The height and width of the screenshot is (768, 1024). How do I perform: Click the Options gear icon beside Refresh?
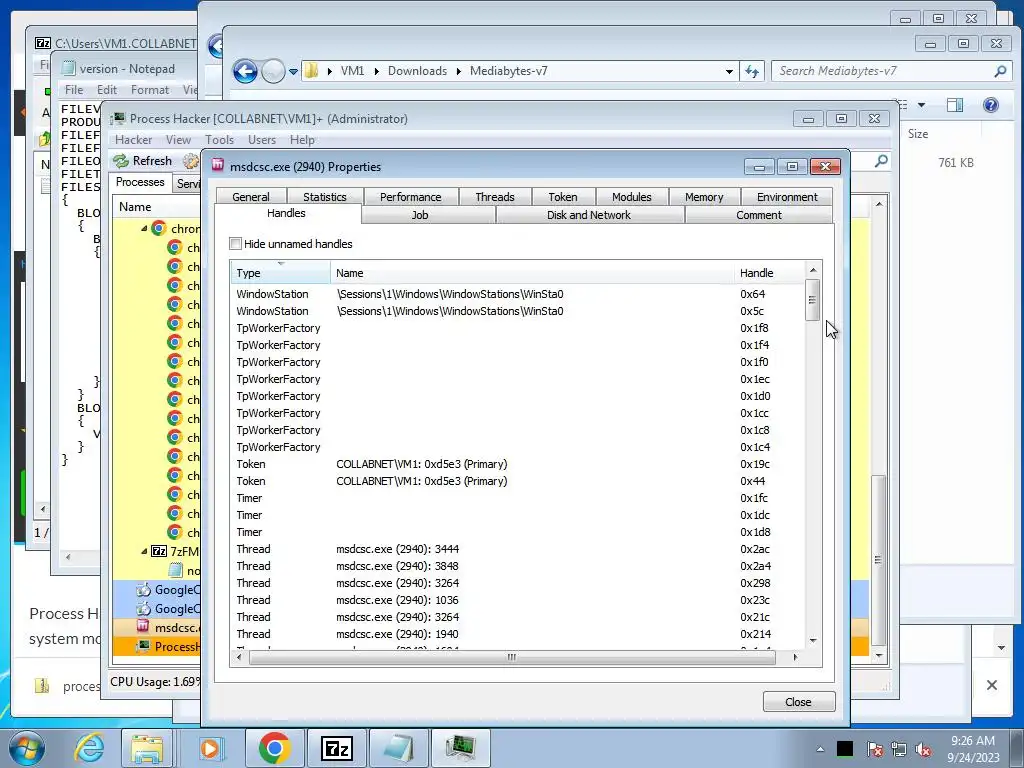click(191, 161)
